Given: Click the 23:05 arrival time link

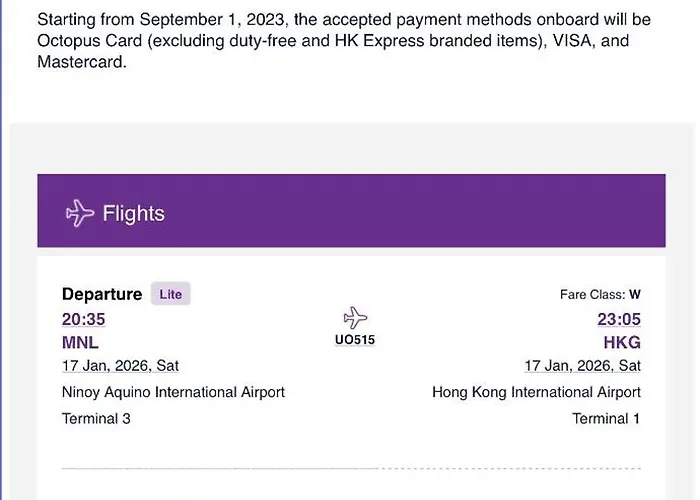Looking at the screenshot, I should [620, 319].
